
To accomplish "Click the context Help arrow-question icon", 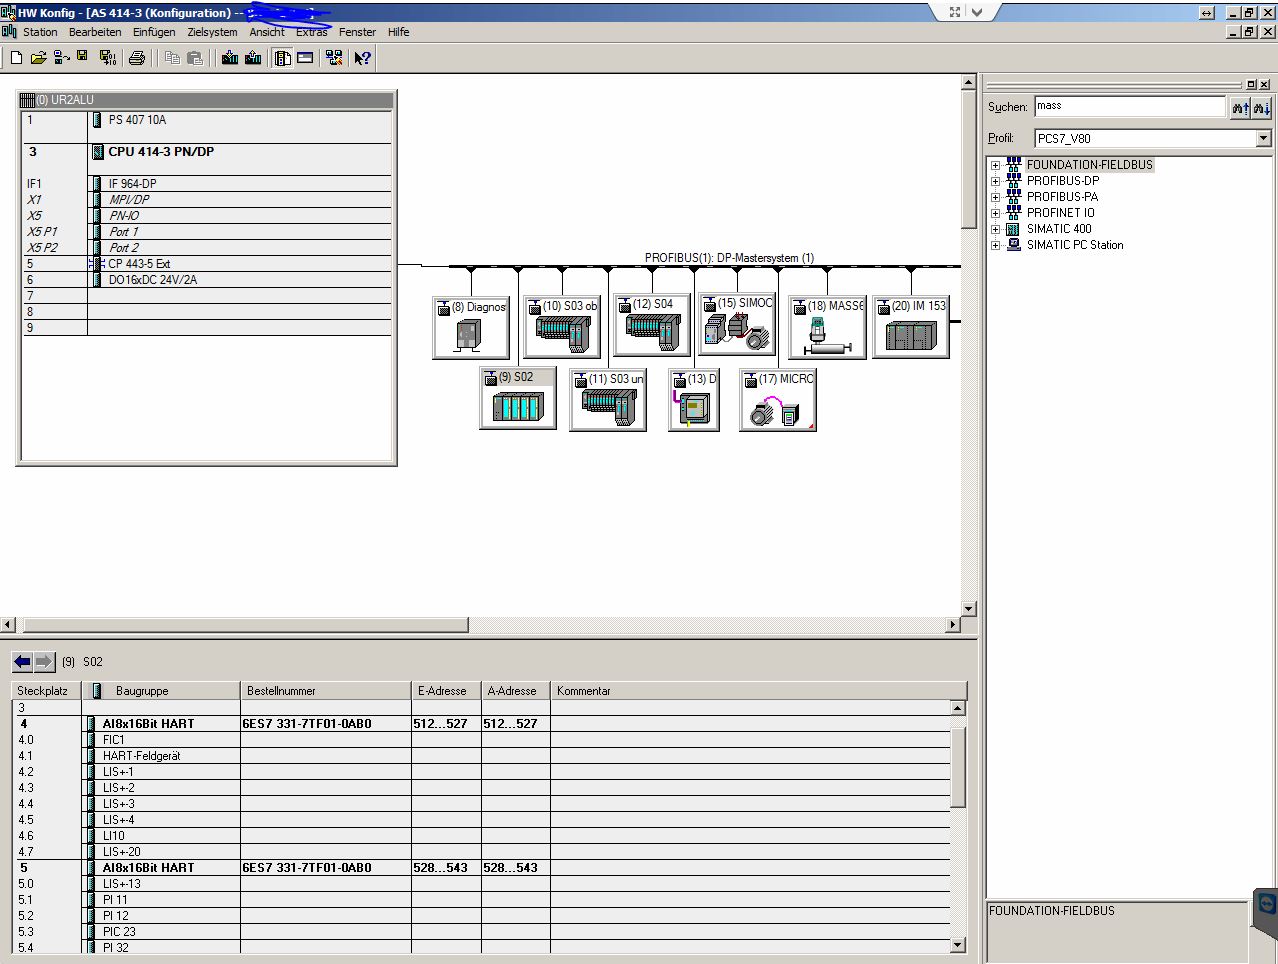I will 362,58.
